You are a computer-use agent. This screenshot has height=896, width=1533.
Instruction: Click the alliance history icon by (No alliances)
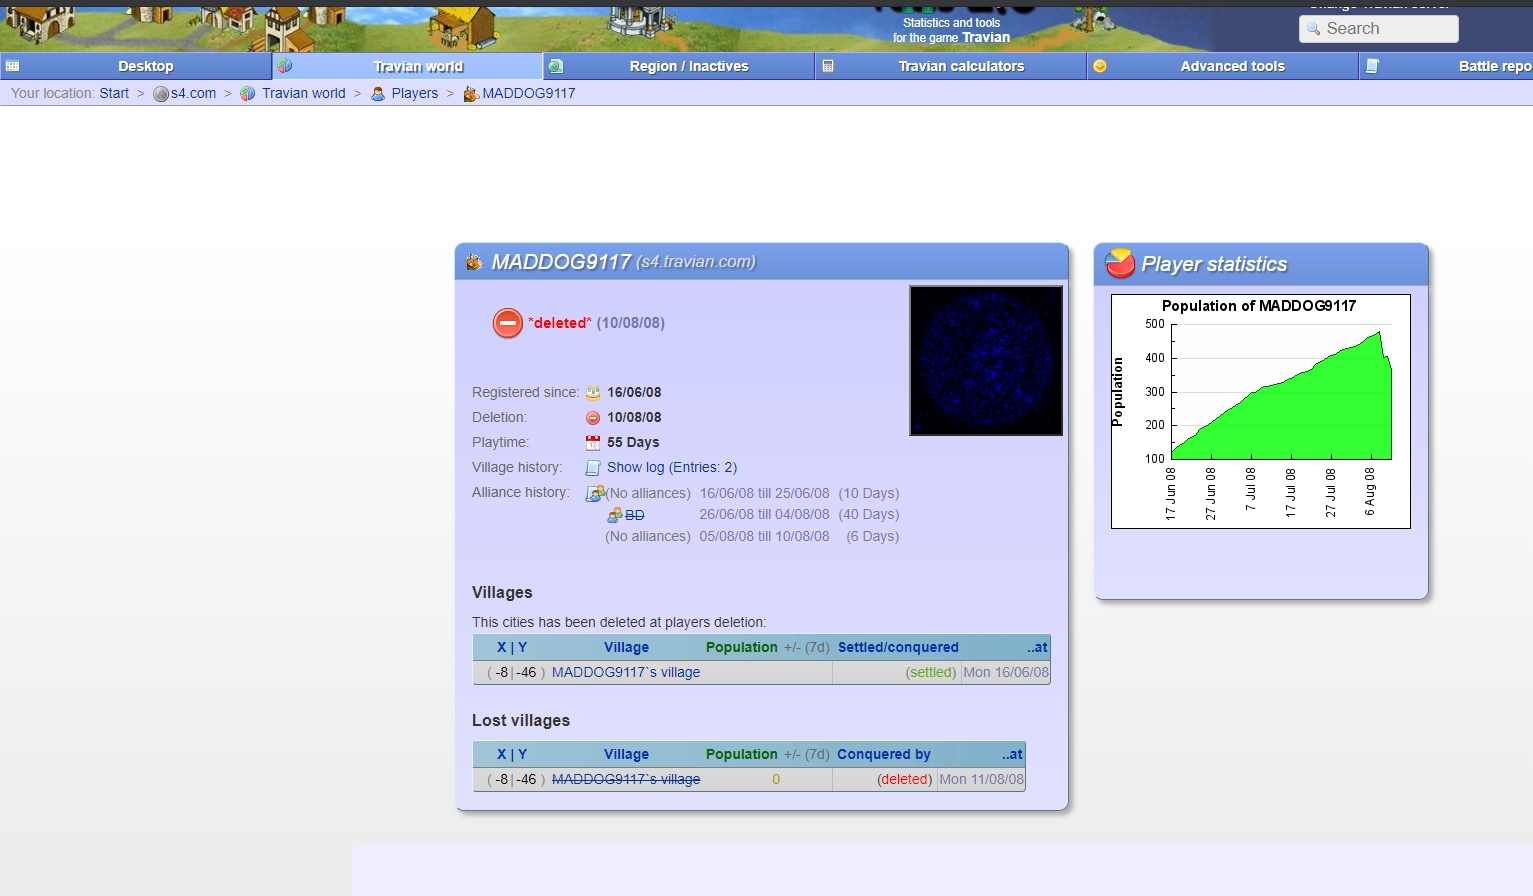[596, 493]
